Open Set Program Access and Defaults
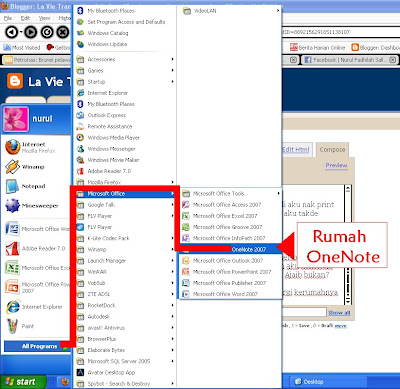The image size is (400, 389). 125,22
